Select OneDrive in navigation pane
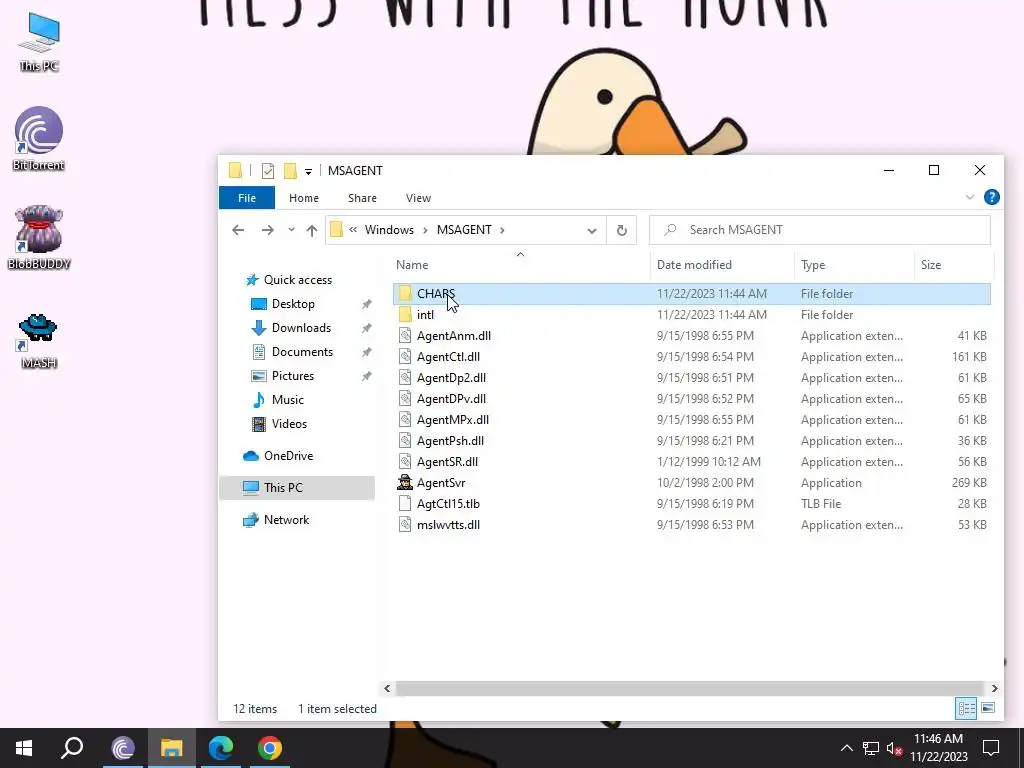 (x=288, y=456)
